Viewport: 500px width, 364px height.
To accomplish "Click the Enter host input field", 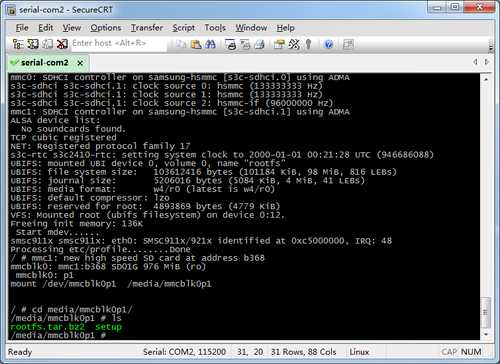I will 118,43.
